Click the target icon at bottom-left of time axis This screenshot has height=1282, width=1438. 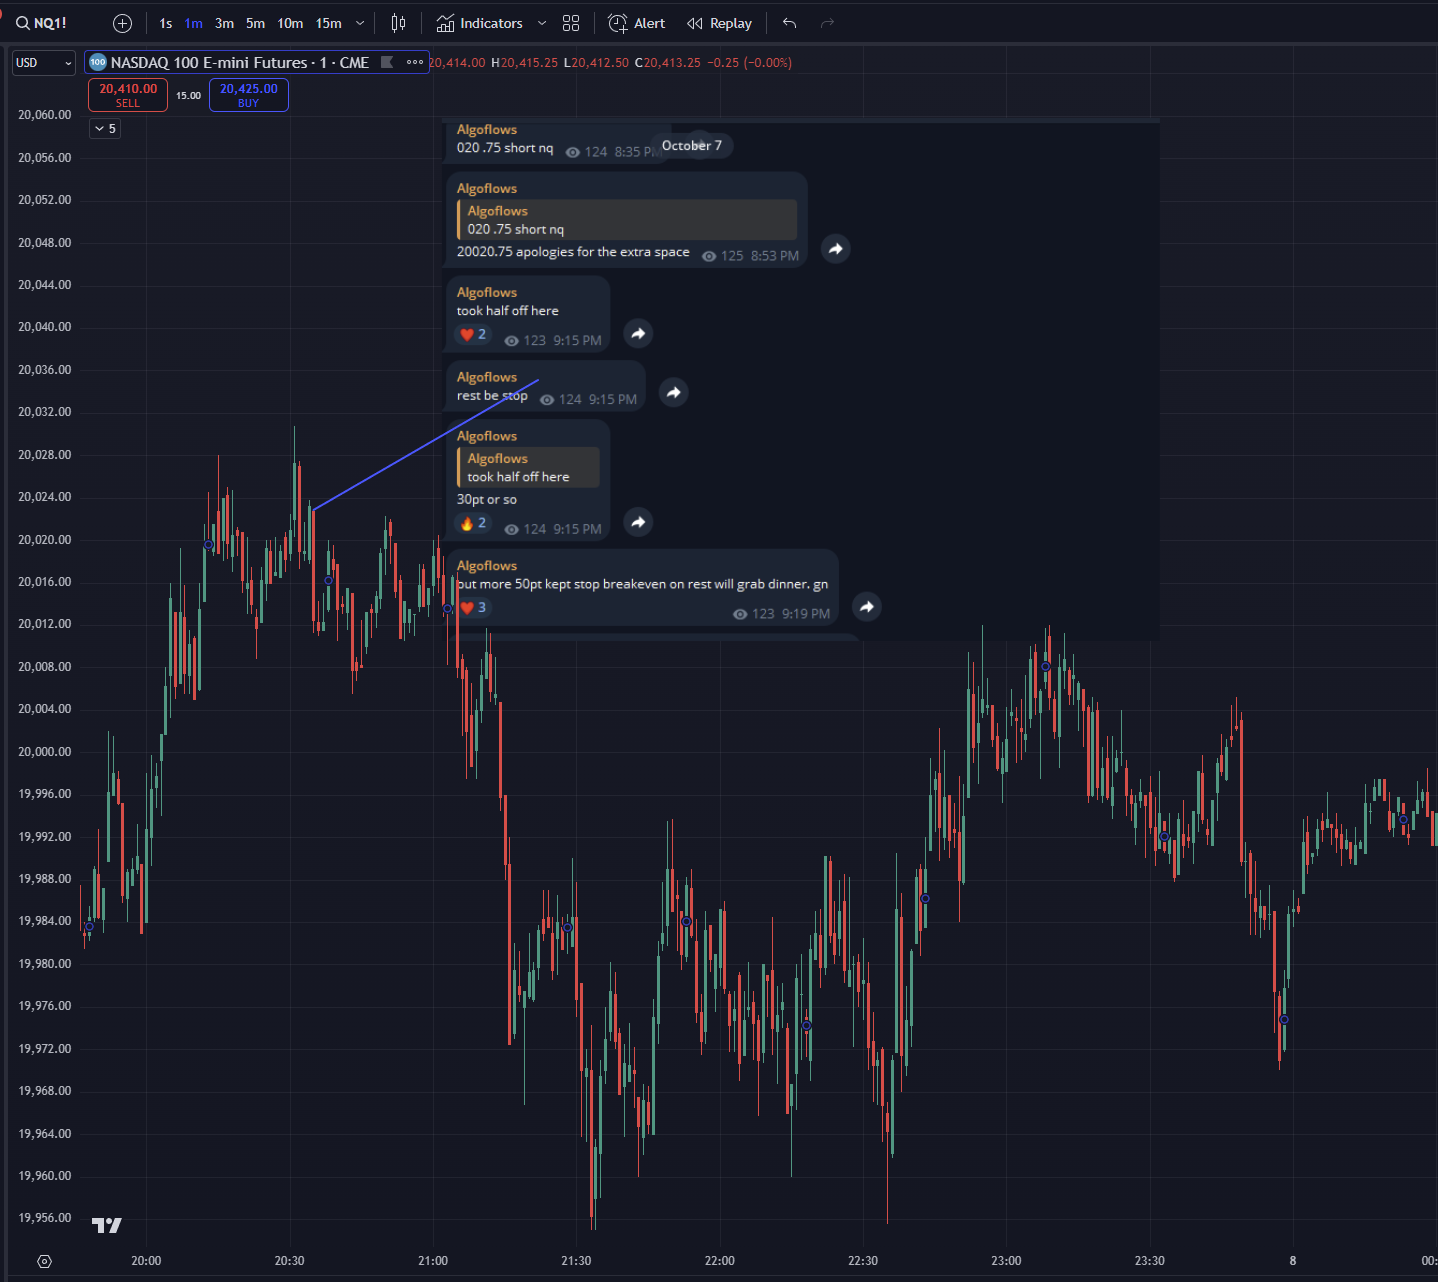(44, 1261)
